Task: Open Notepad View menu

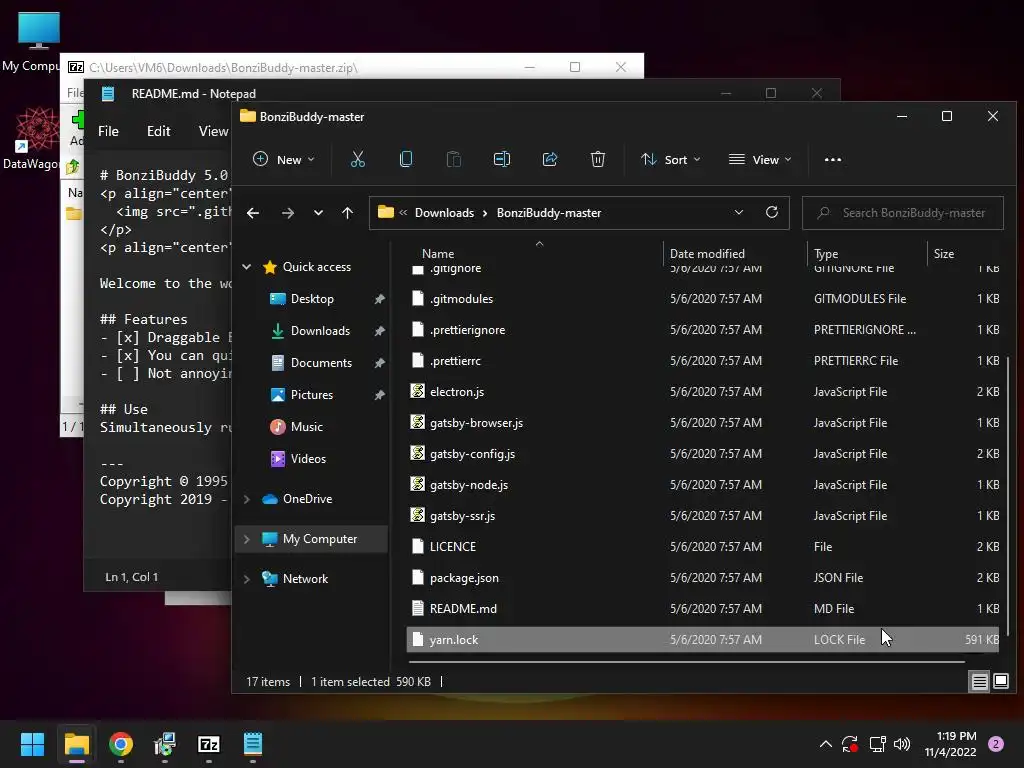Action: coord(214,131)
